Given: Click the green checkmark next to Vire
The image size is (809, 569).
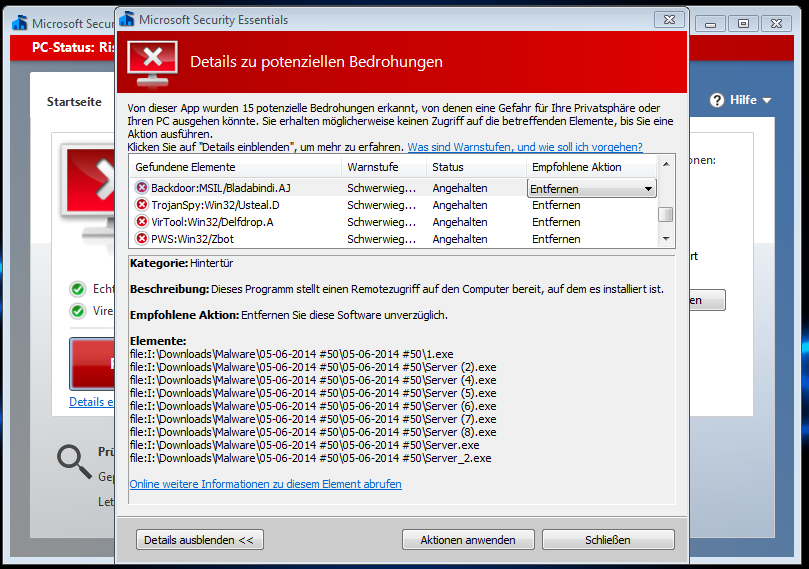Looking at the screenshot, I should (77, 311).
